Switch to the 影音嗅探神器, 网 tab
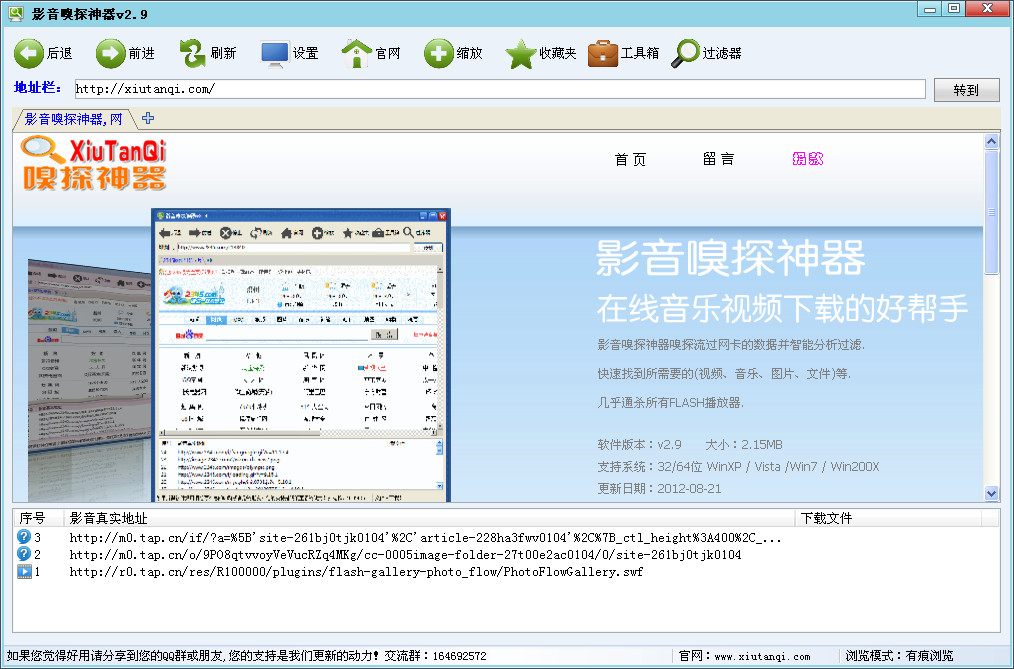The height and width of the screenshot is (669, 1014). [x=74, y=119]
